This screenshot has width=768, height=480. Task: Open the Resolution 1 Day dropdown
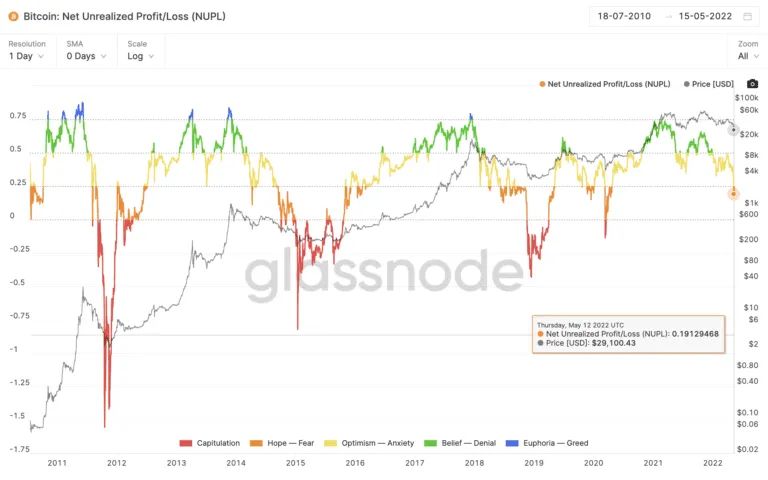[27, 56]
